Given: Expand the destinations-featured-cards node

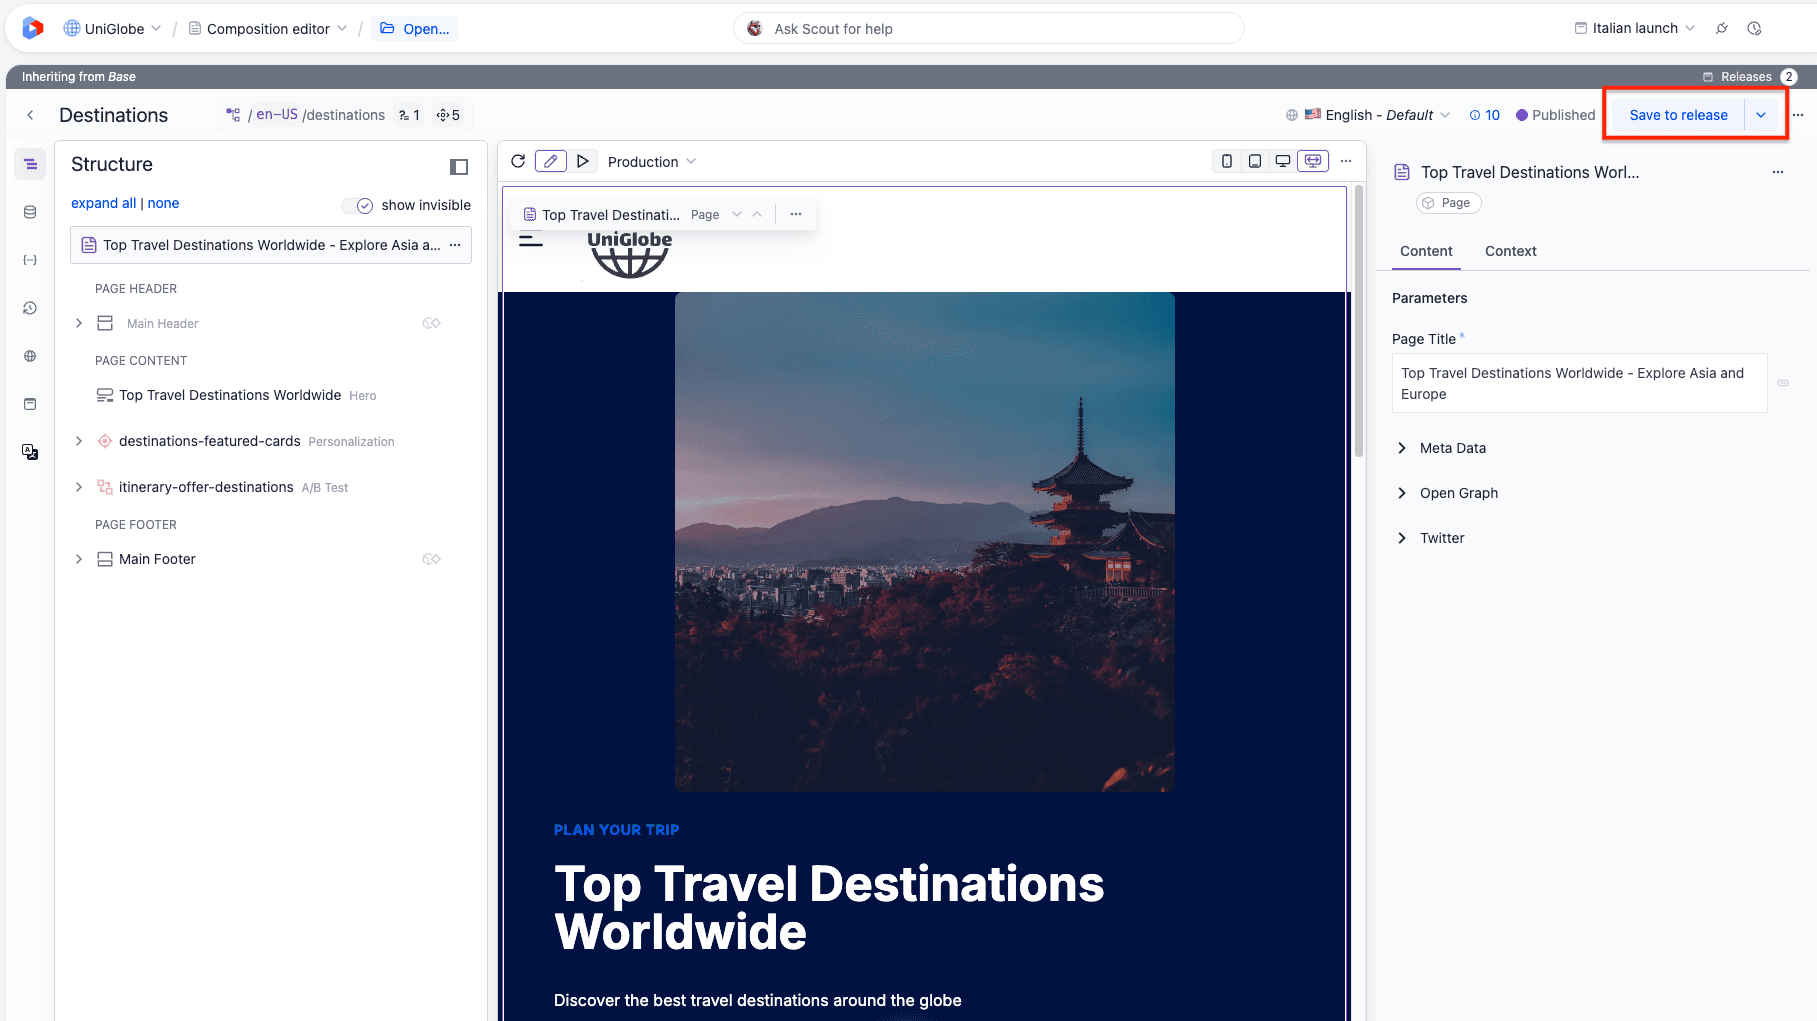Looking at the screenshot, I should pos(79,441).
